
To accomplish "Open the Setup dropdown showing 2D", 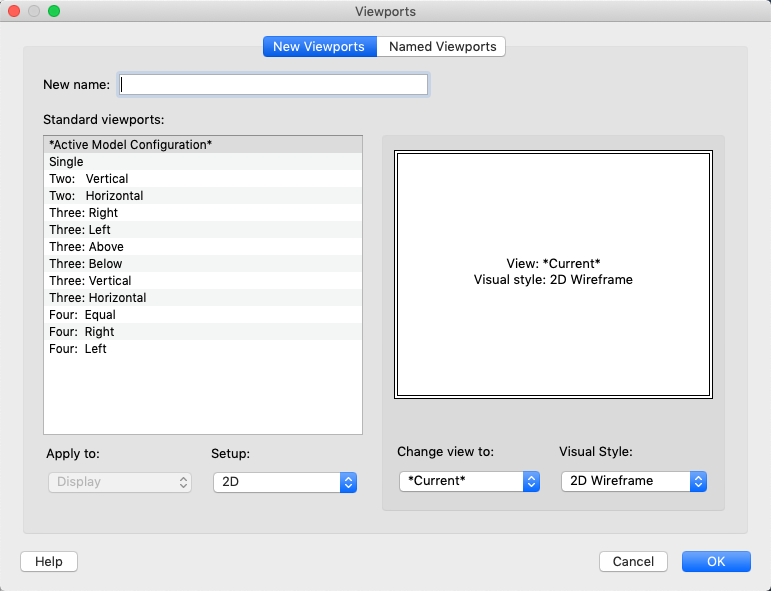I will pos(285,482).
